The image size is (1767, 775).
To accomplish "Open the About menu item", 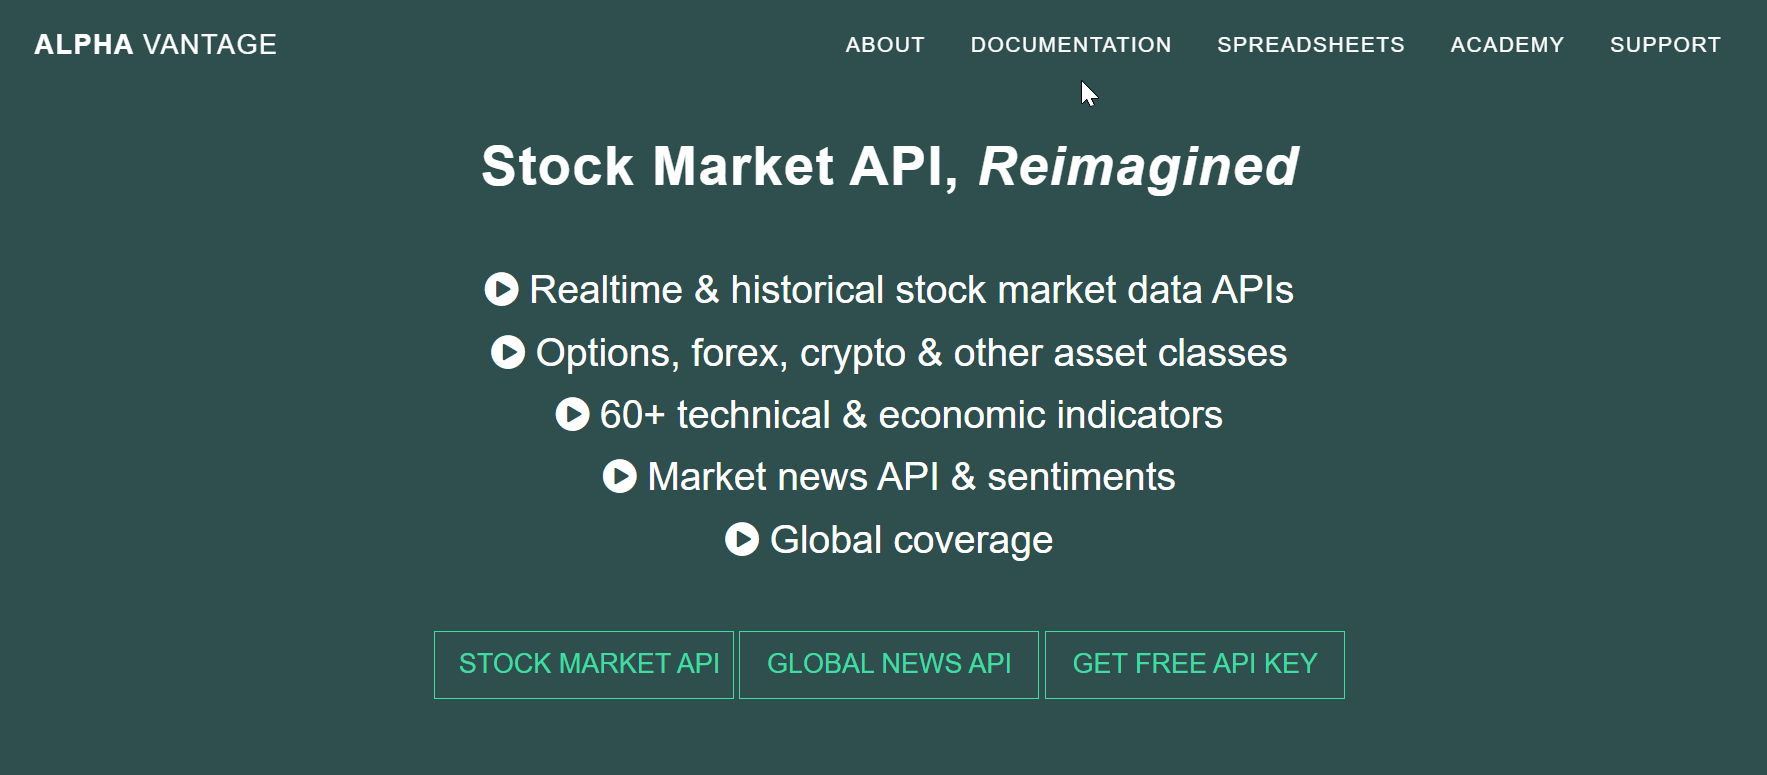I will point(885,45).
